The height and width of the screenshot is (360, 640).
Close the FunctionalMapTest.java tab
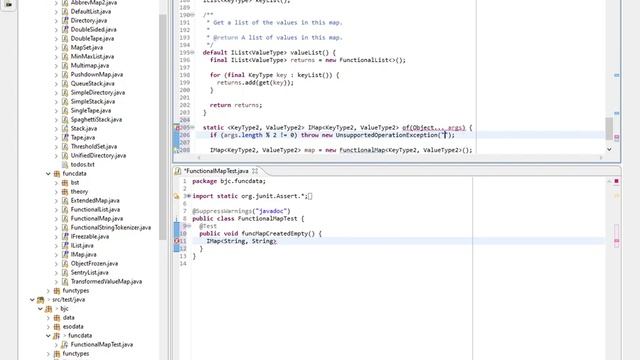(255, 171)
